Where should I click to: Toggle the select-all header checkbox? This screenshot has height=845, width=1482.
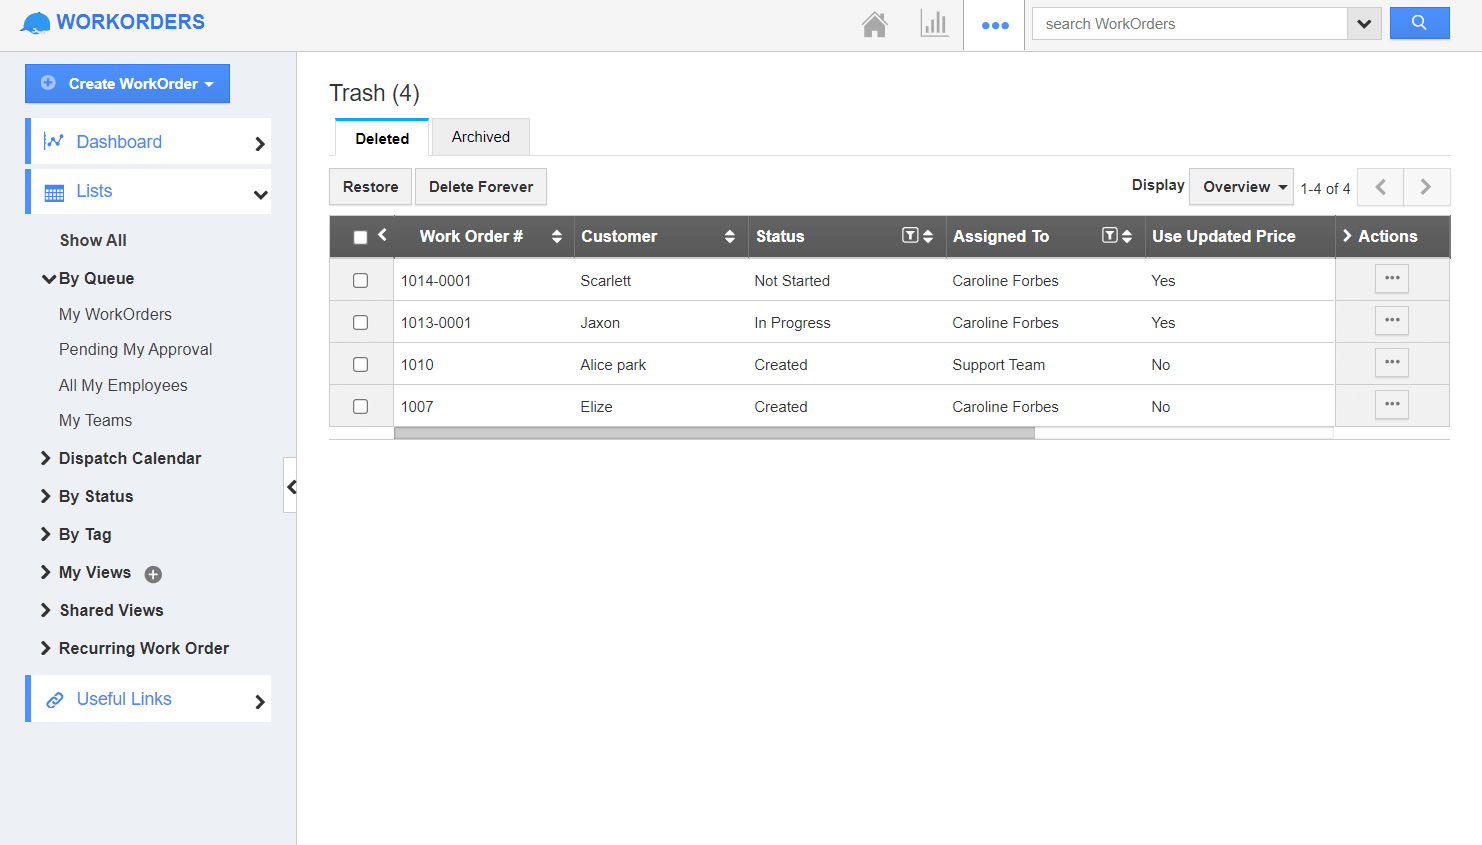tap(361, 237)
